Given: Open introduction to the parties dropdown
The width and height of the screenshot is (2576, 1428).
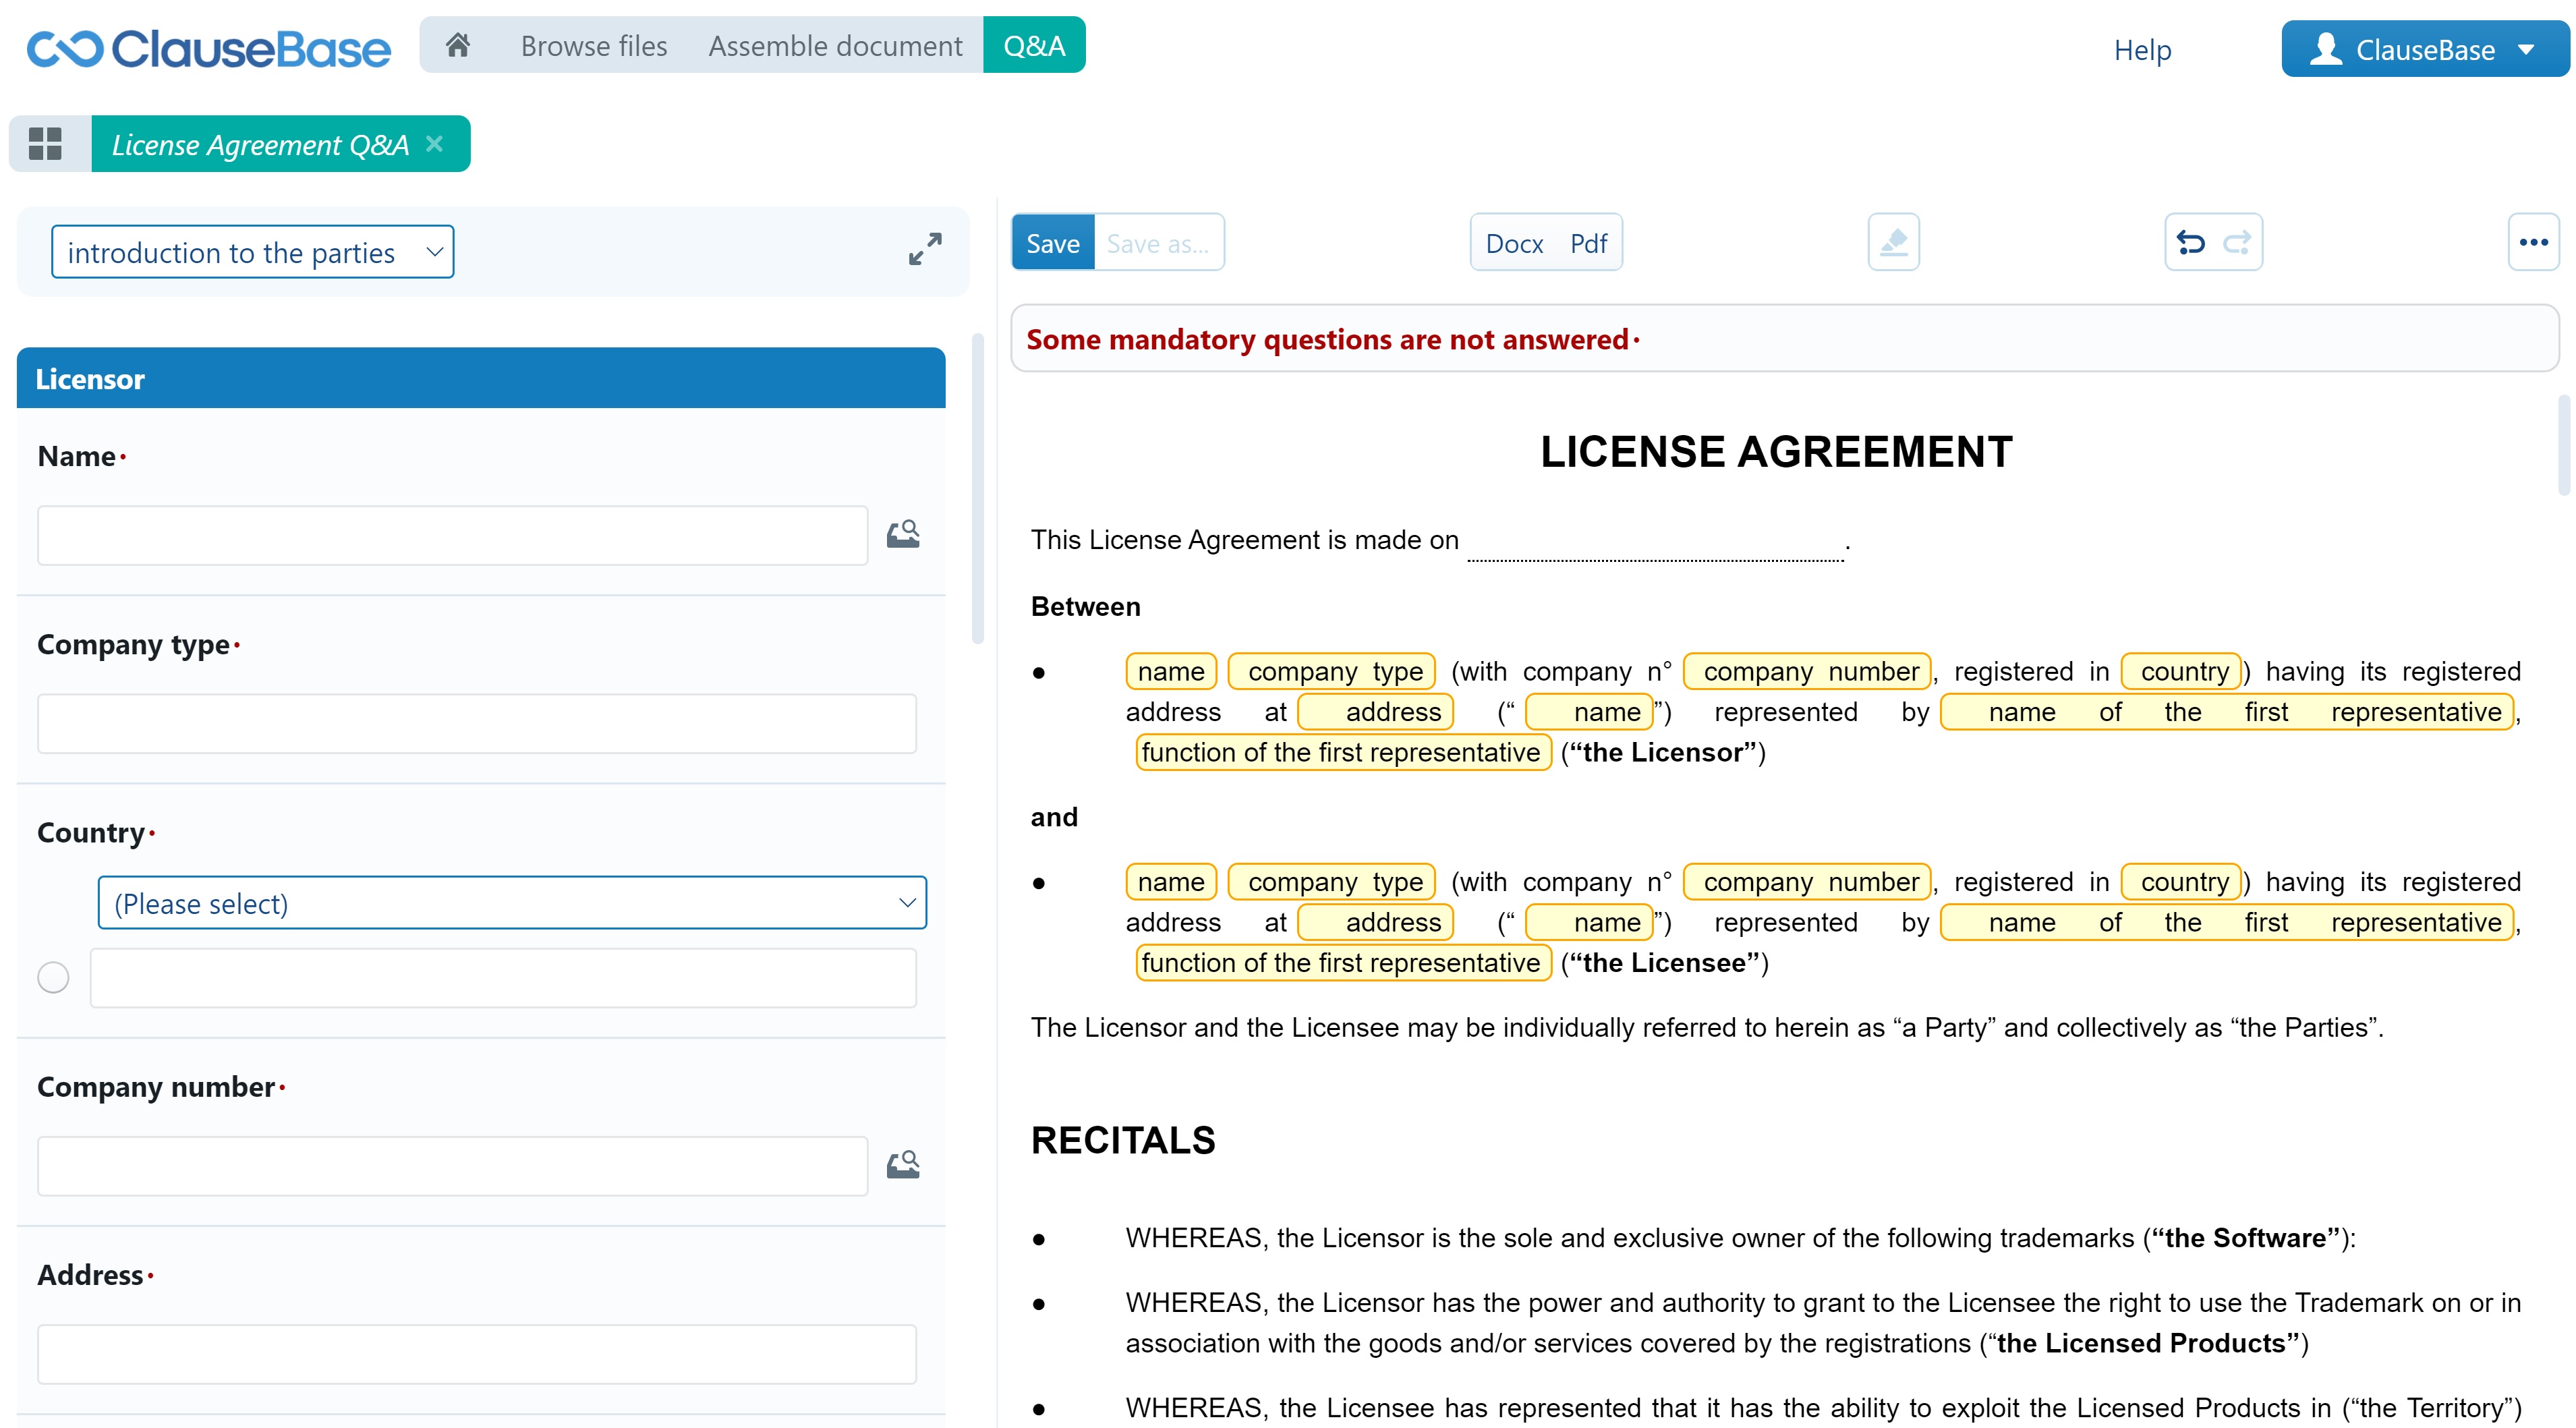Looking at the screenshot, I should click(x=252, y=252).
